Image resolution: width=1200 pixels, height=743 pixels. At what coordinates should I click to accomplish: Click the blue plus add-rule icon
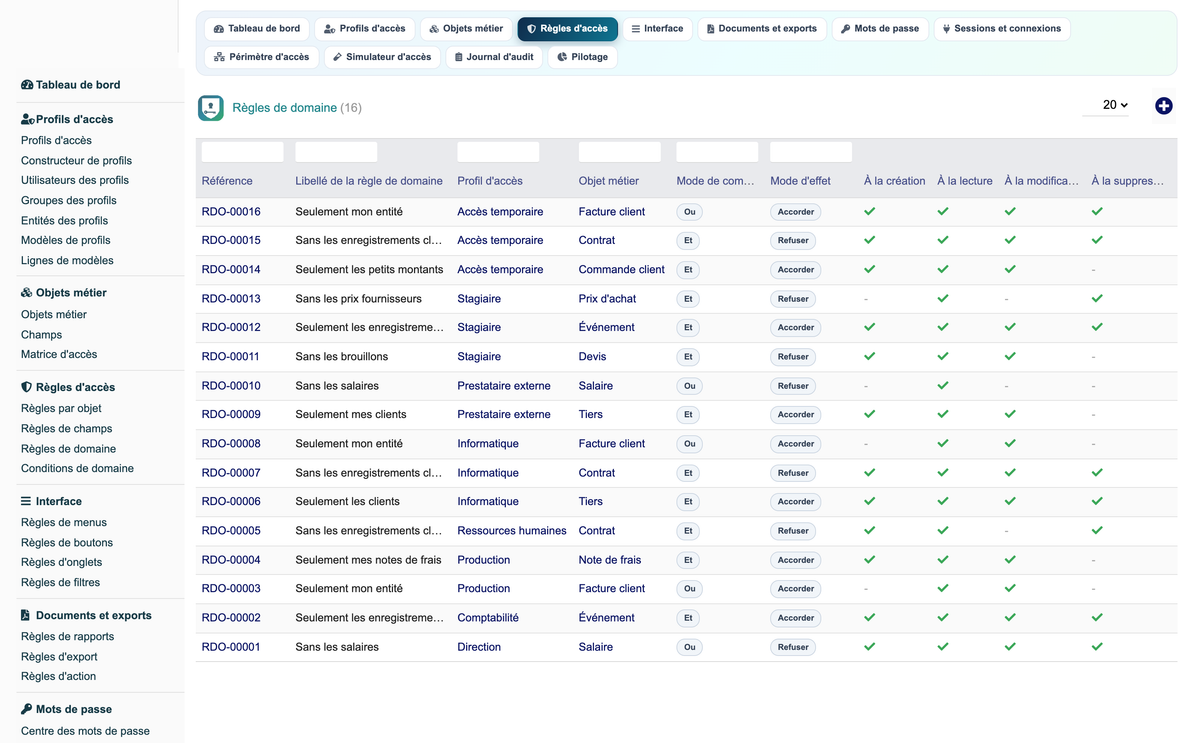[x=1163, y=106]
